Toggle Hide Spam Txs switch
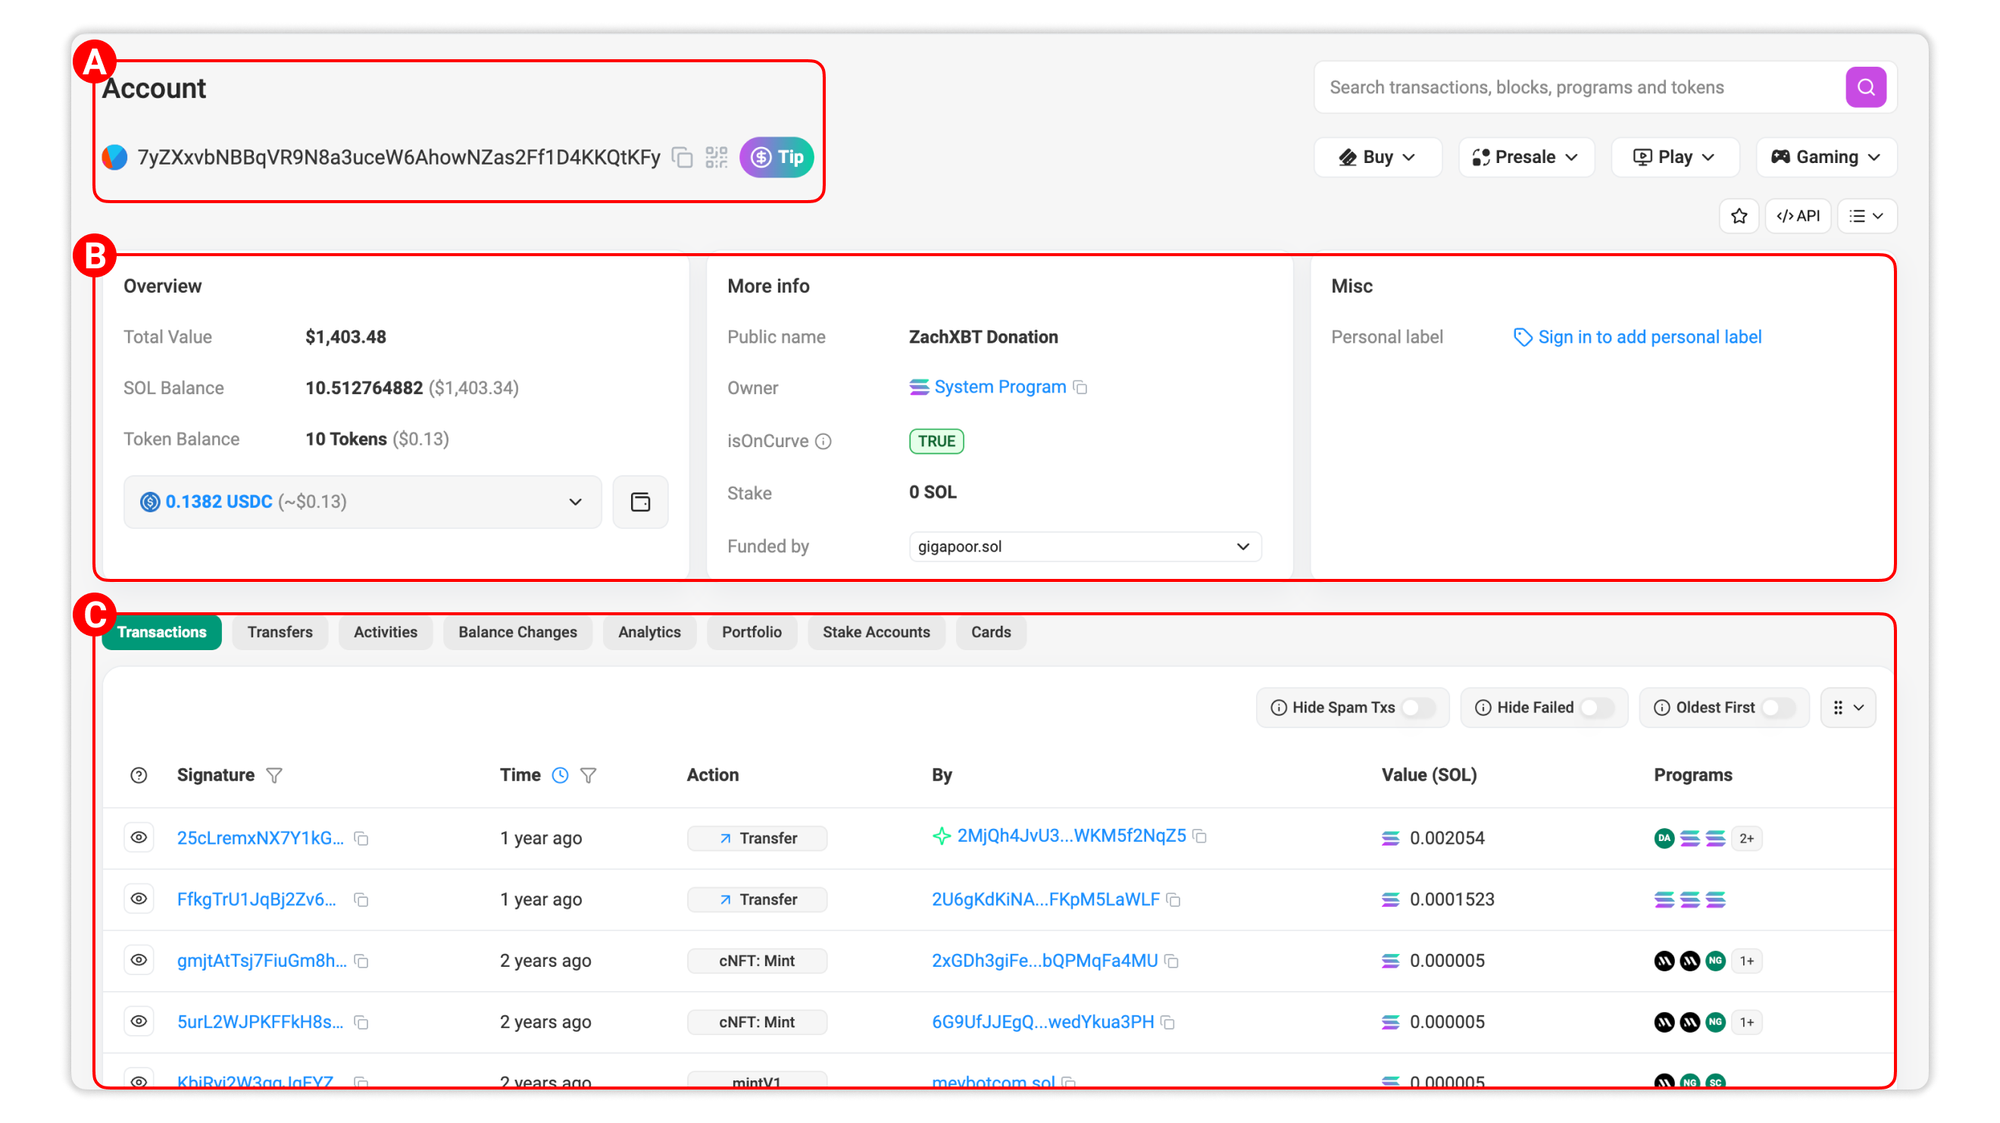Image resolution: width=2000 pixels, height=1123 pixels. coord(1417,708)
